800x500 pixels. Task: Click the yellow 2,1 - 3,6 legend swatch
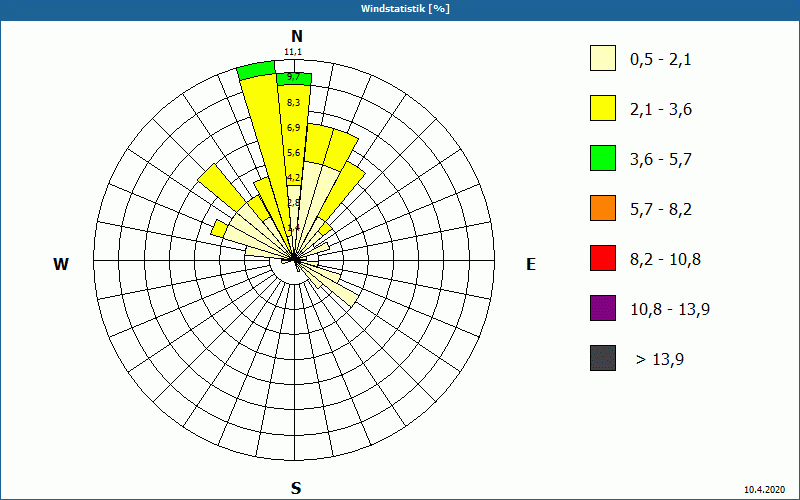603,108
